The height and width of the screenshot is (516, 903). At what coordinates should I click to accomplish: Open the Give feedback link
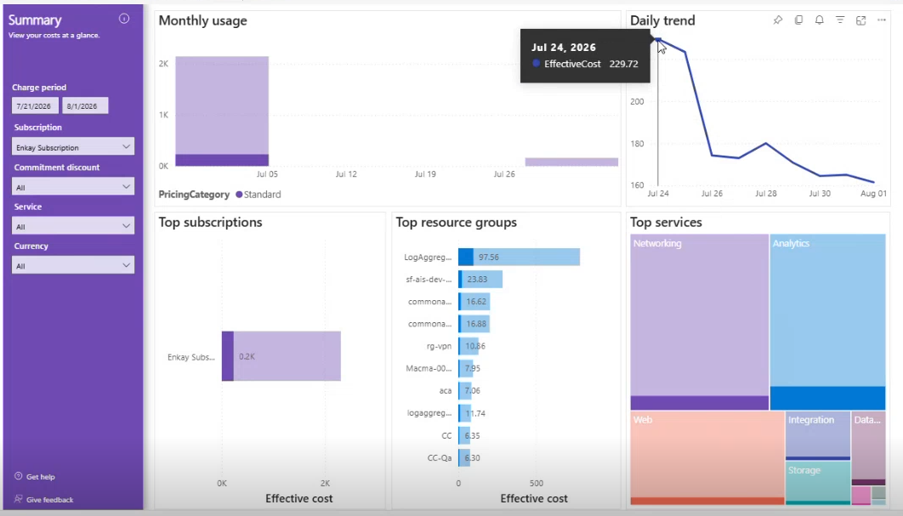pyautogui.click(x=50, y=500)
